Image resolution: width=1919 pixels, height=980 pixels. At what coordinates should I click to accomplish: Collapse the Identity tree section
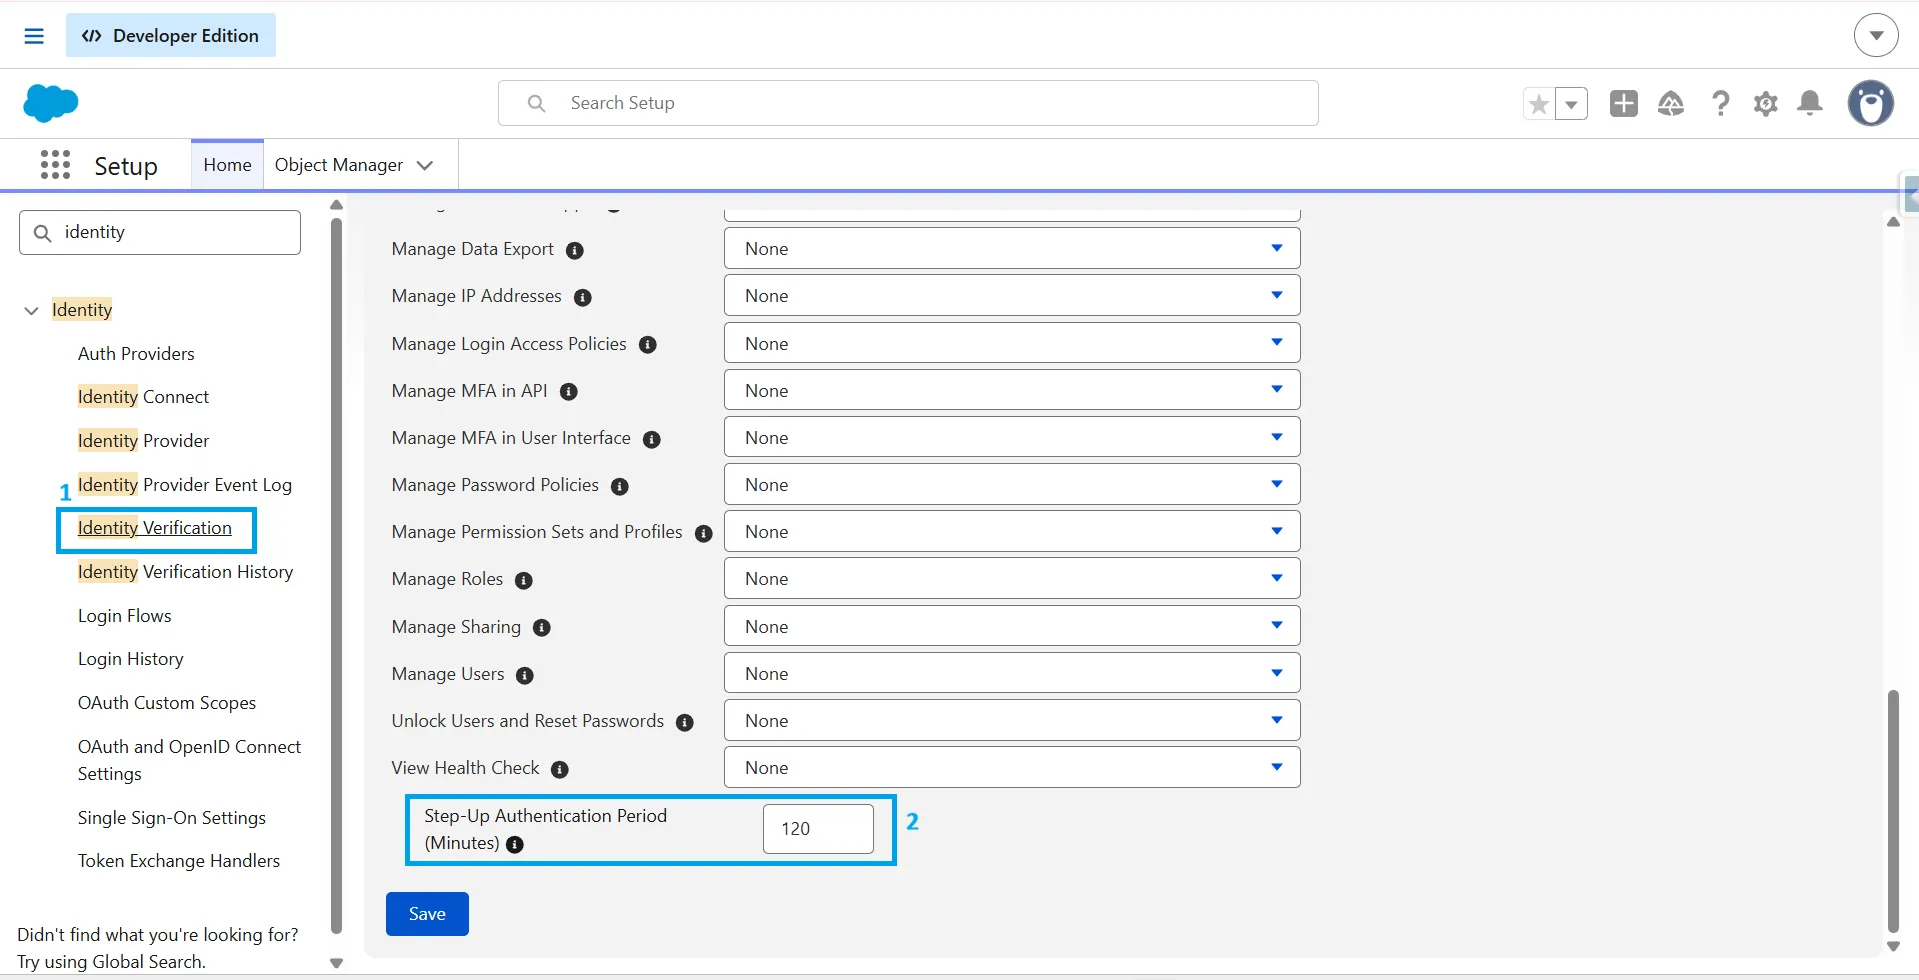31,311
